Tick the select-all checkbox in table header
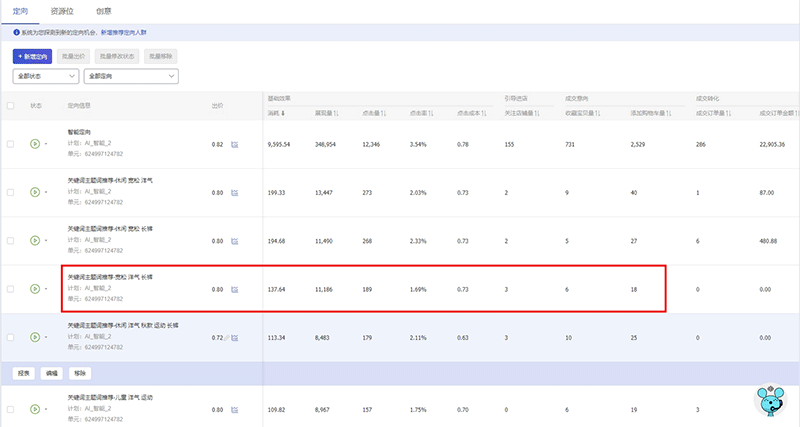Image resolution: width=800 pixels, height=427 pixels. pyautogui.click(x=11, y=105)
